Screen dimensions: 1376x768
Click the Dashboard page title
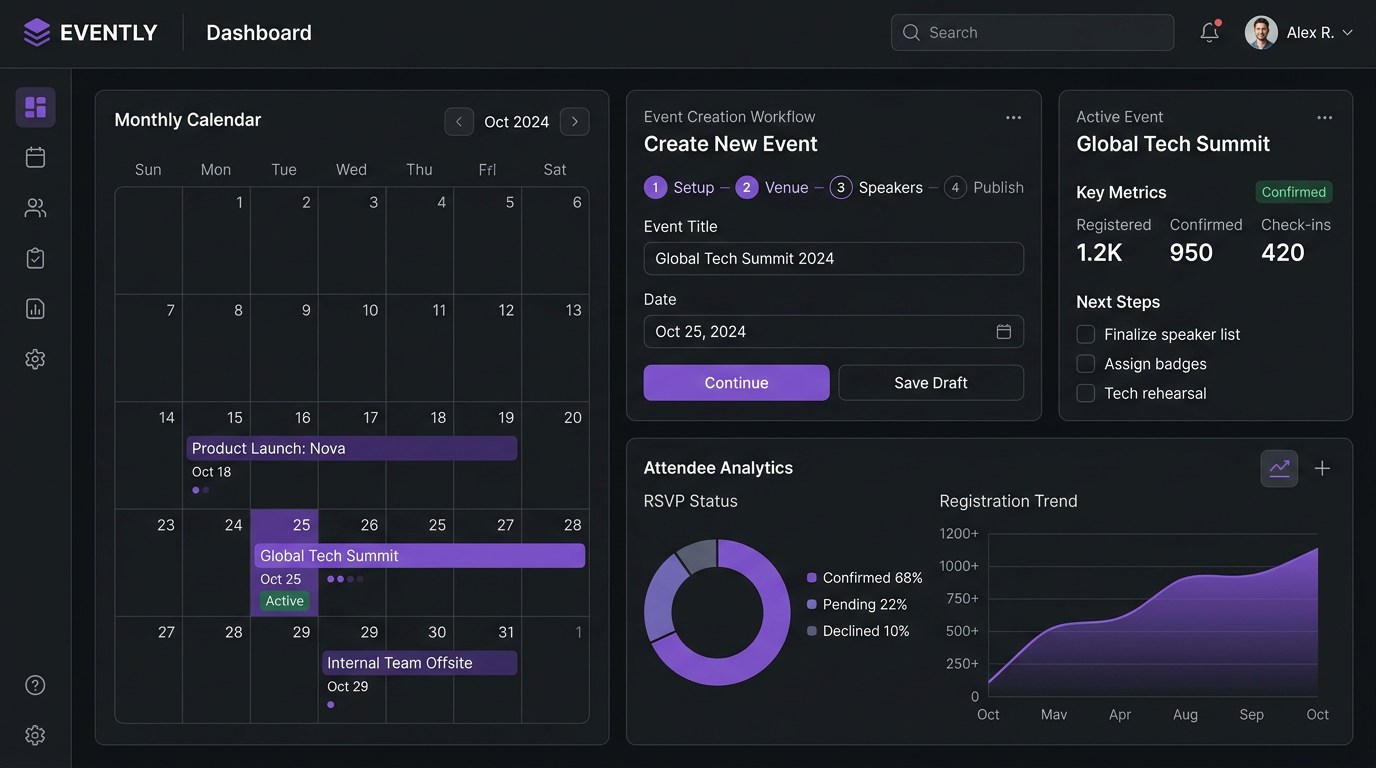[x=259, y=33]
